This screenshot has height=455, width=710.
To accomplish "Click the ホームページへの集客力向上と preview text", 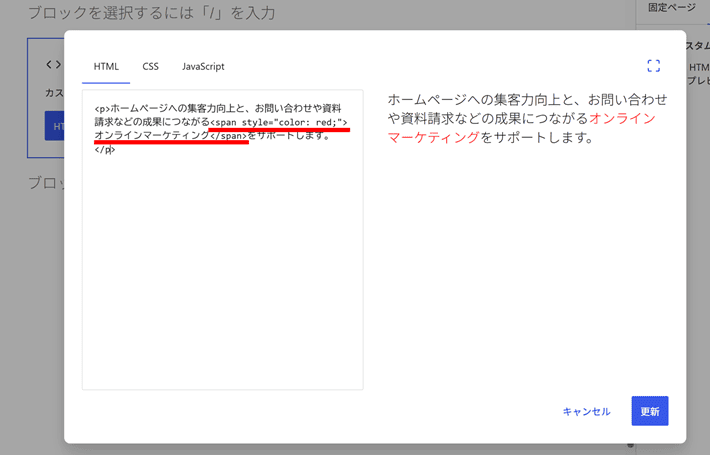I will 482,99.
